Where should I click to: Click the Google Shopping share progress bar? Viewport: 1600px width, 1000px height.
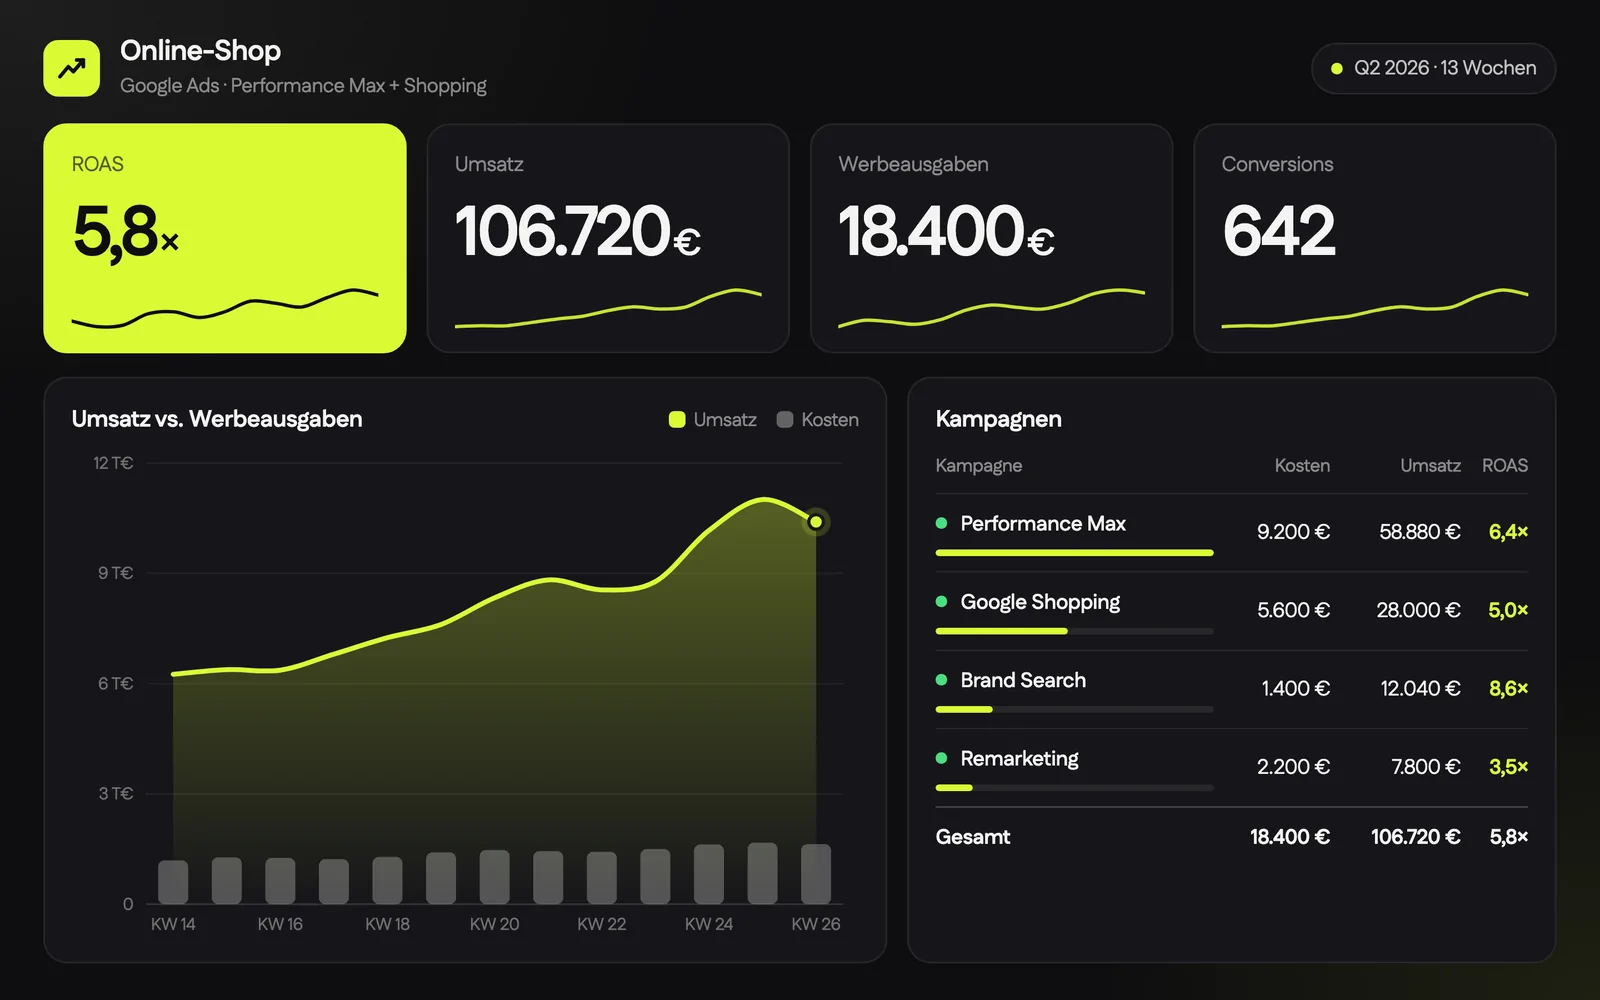(x=1074, y=631)
